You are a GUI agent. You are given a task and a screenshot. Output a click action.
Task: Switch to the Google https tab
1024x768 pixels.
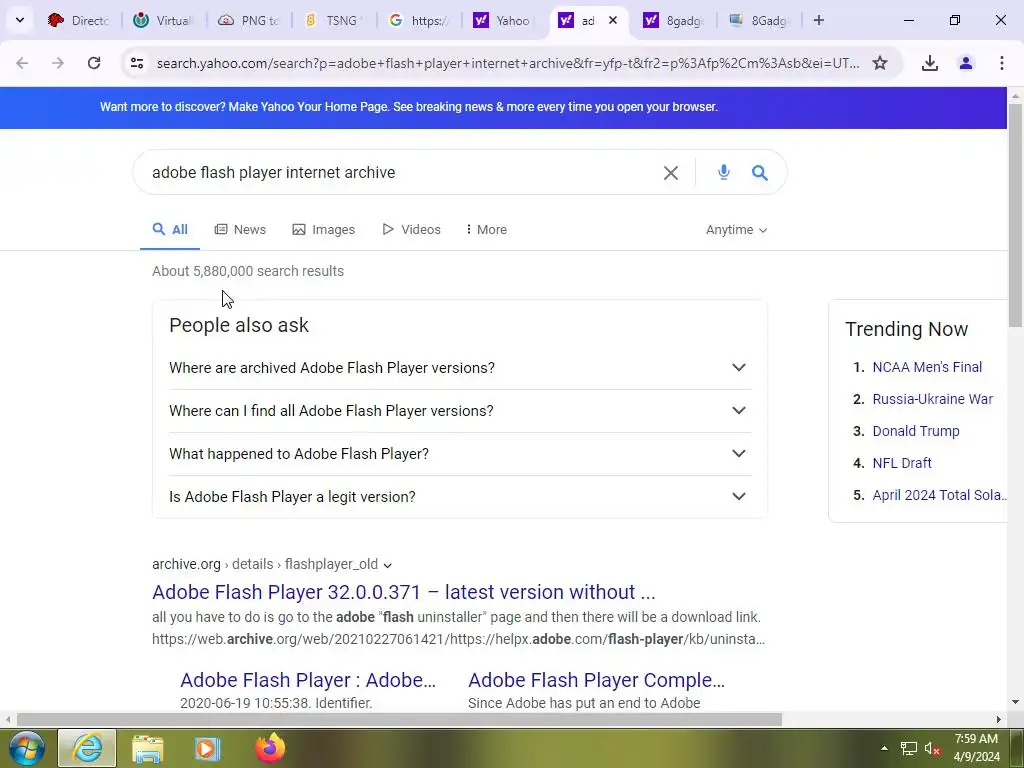pyautogui.click(x=419, y=20)
